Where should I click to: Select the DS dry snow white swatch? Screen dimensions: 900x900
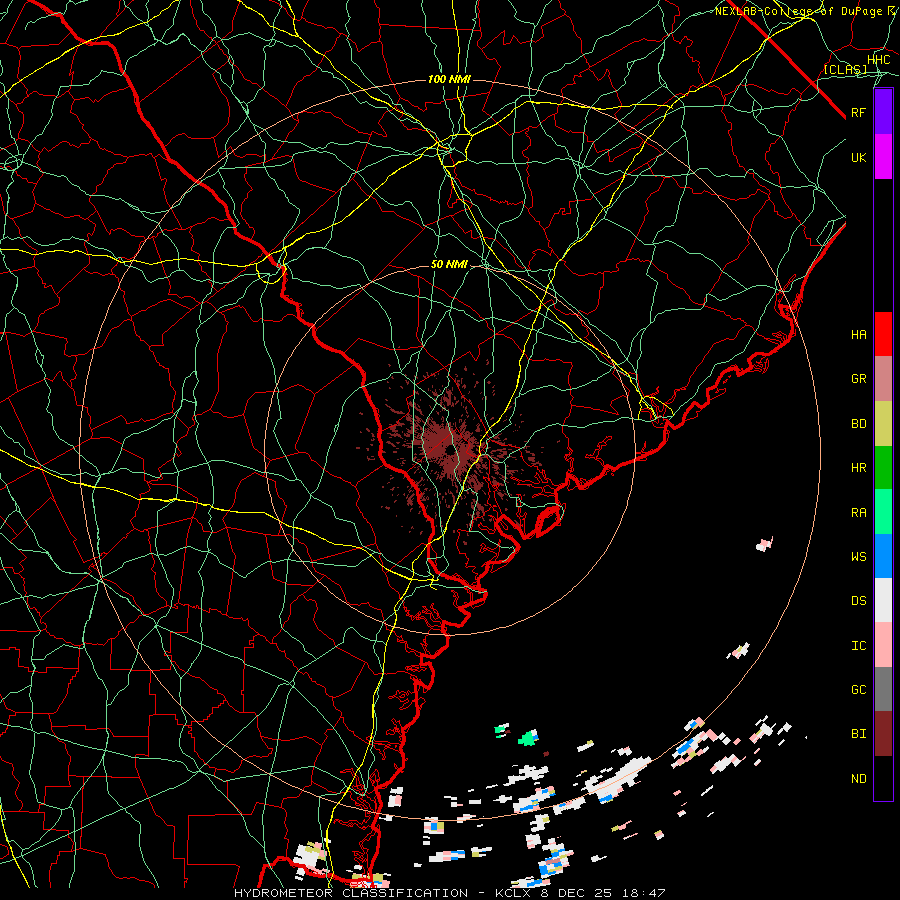tap(883, 600)
